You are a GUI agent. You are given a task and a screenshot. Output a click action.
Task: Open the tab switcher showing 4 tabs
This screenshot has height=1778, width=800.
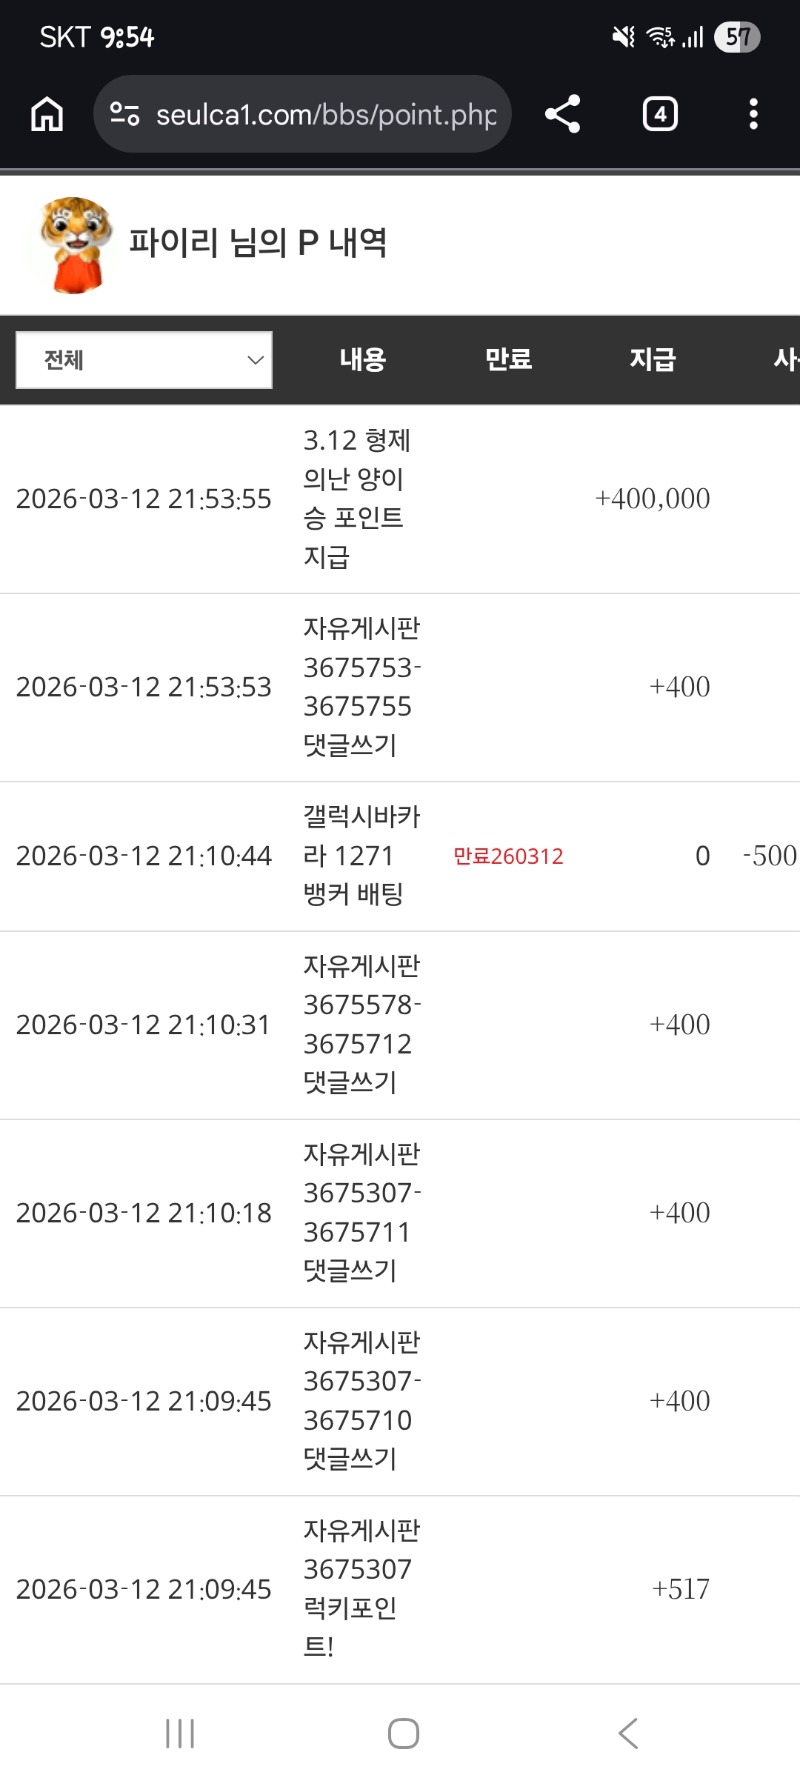click(x=660, y=114)
